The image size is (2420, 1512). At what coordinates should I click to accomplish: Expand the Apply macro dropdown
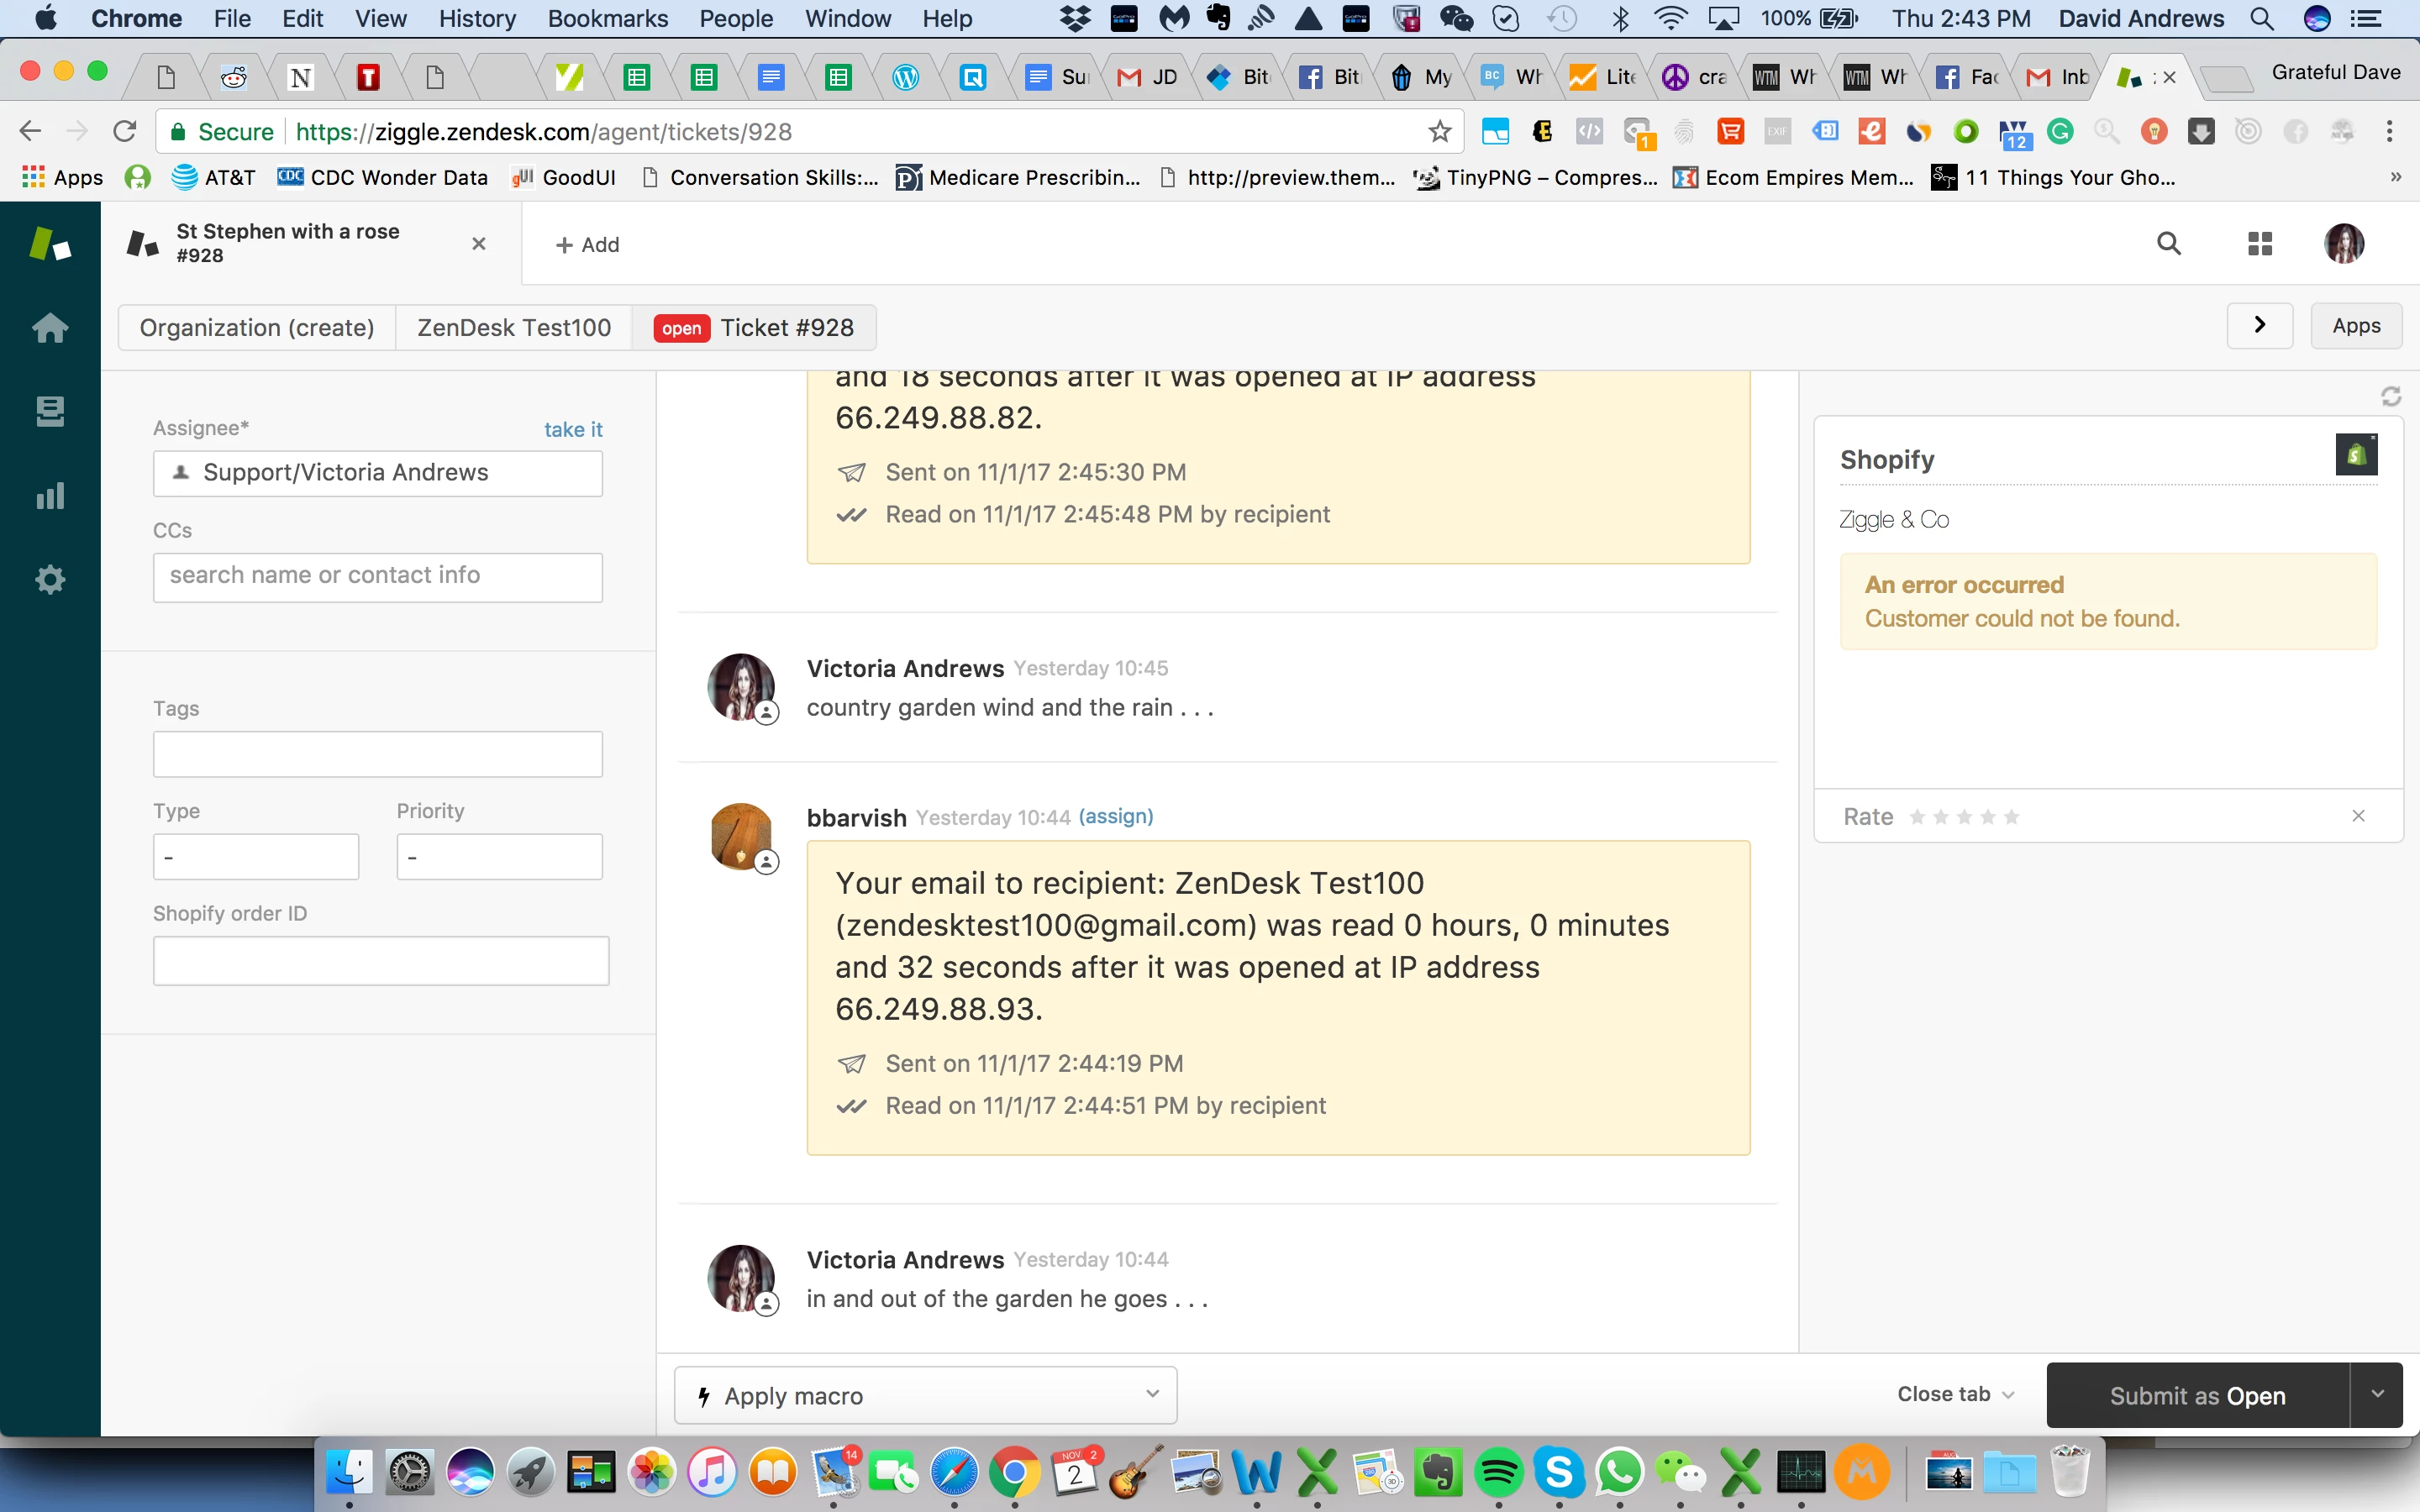[925, 1395]
